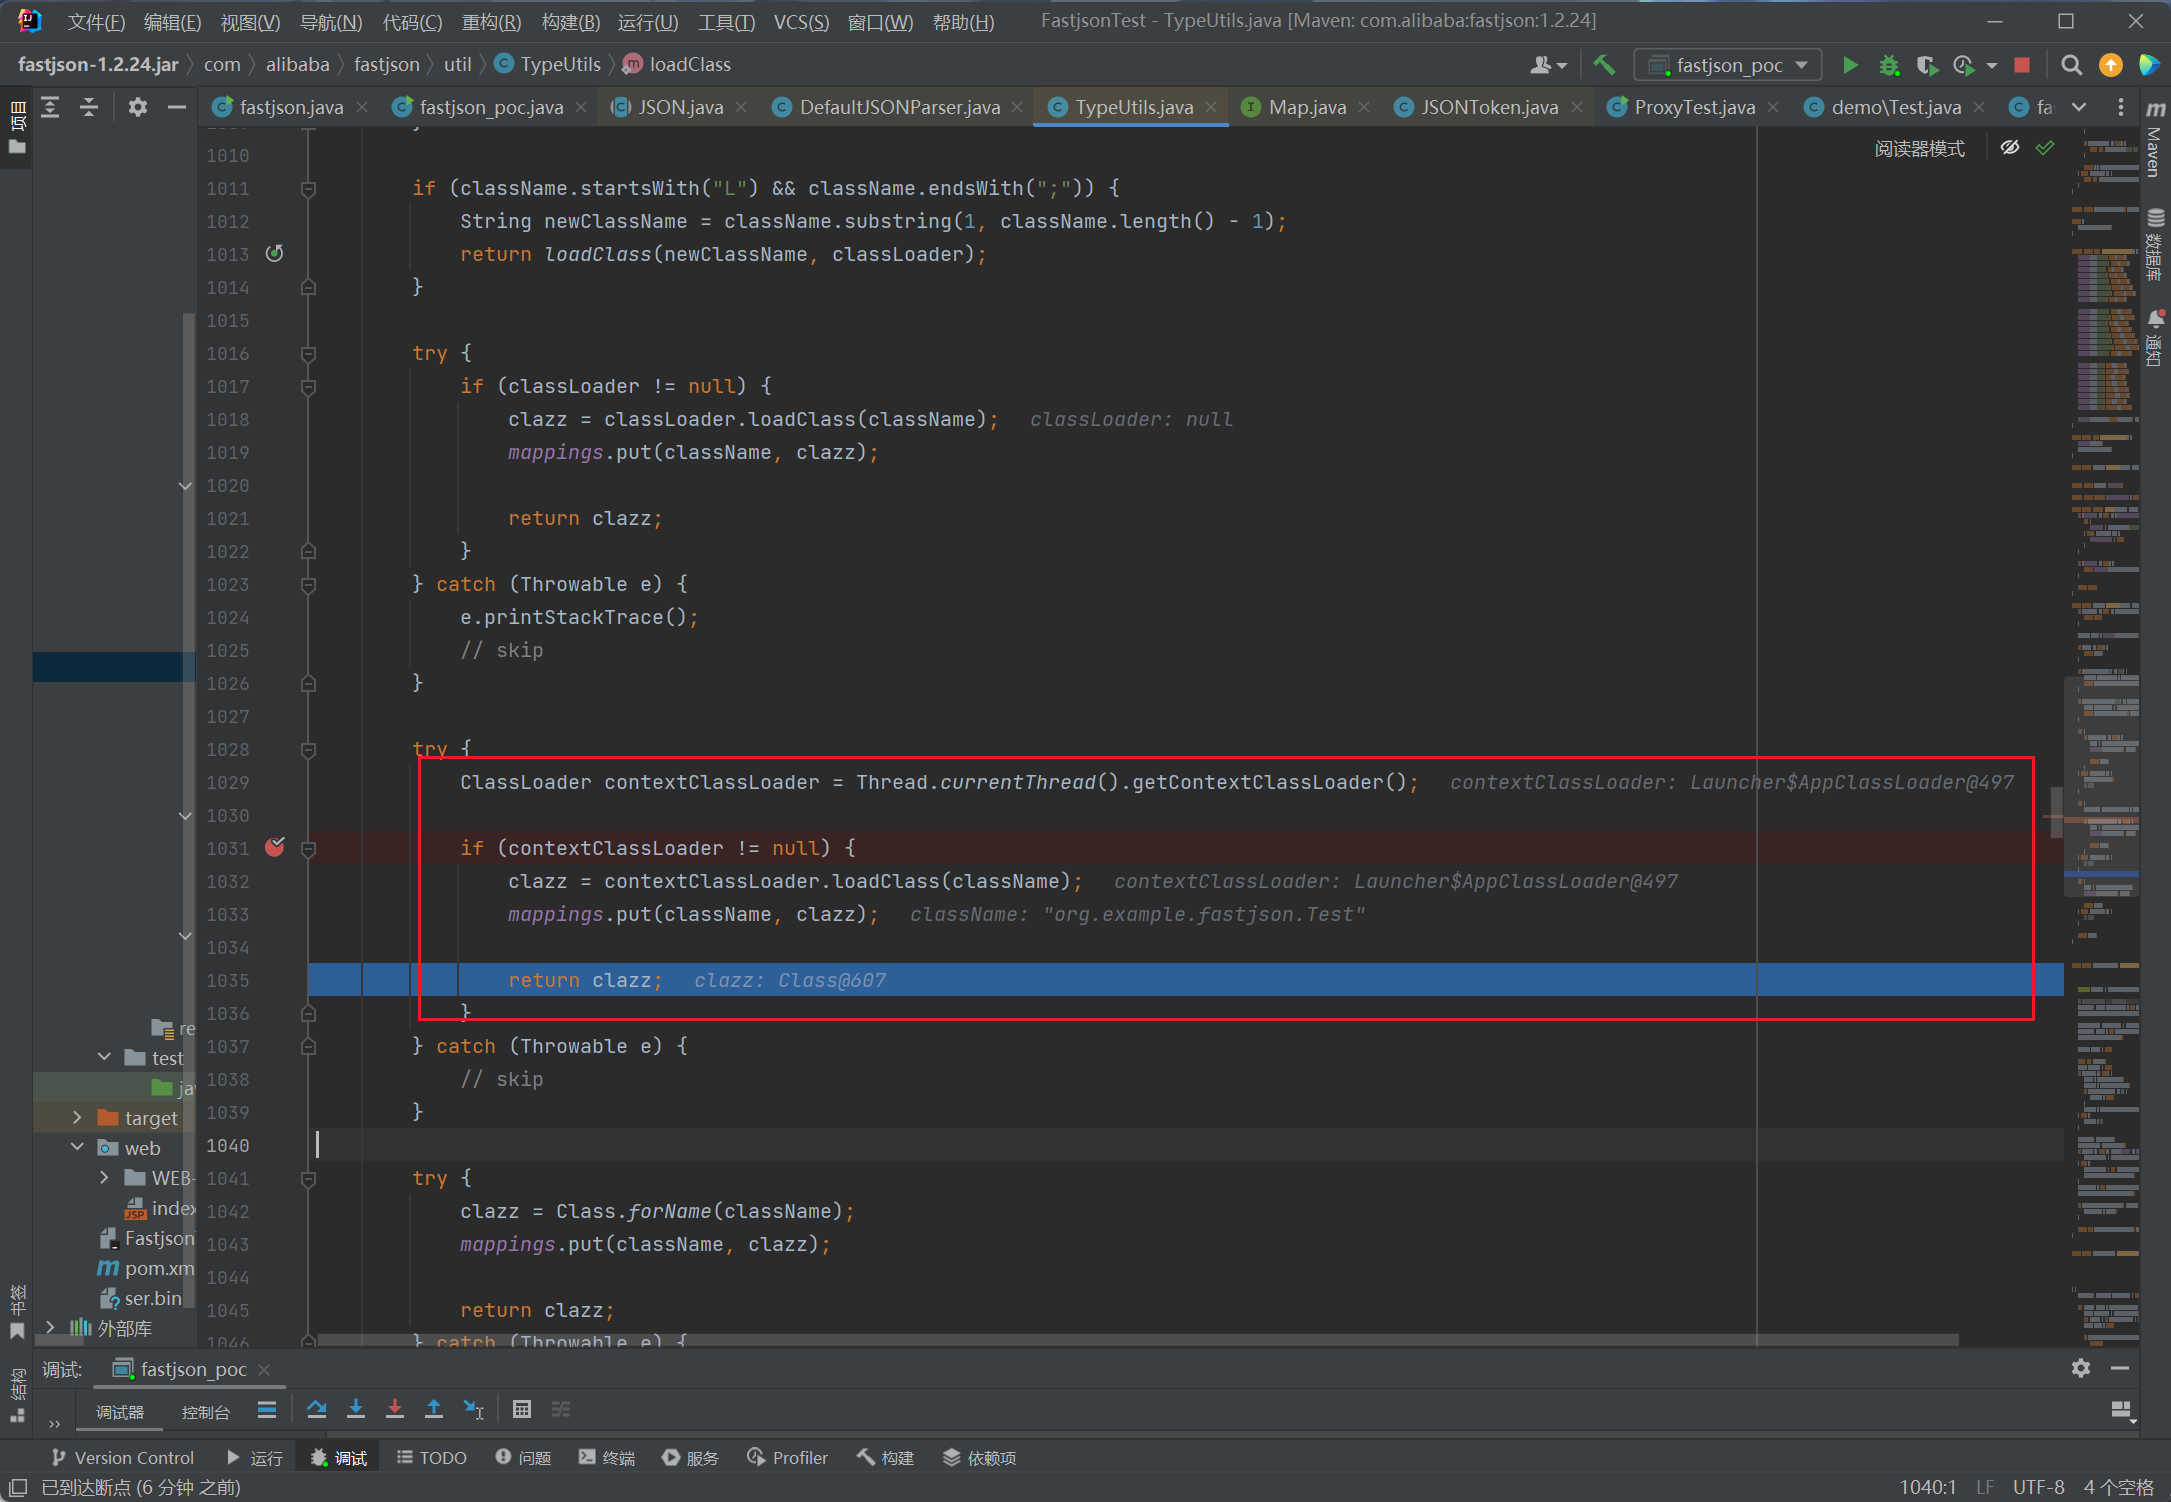Expand the target folder in project tree
This screenshot has height=1502, width=2171.
pyautogui.click(x=77, y=1118)
